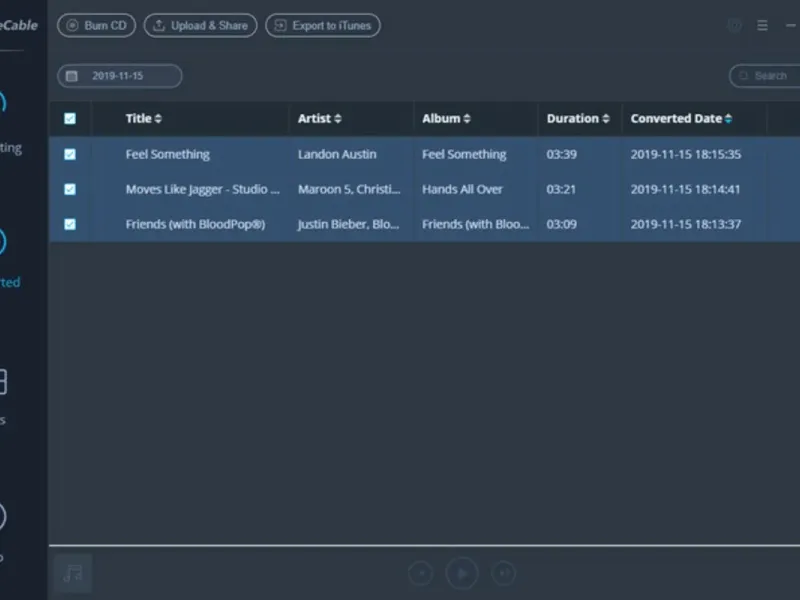Click the music note album thumbnail
This screenshot has height=600, width=800.
[x=73, y=573]
